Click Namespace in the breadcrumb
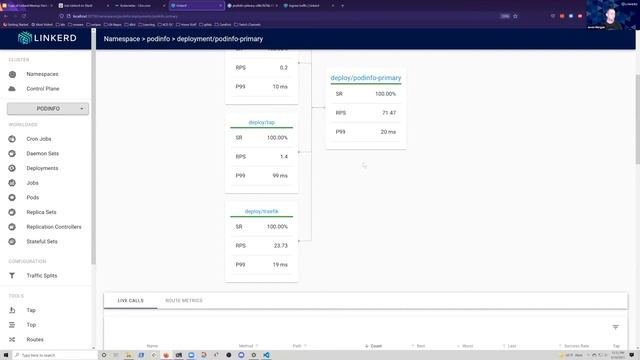 tap(122, 39)
